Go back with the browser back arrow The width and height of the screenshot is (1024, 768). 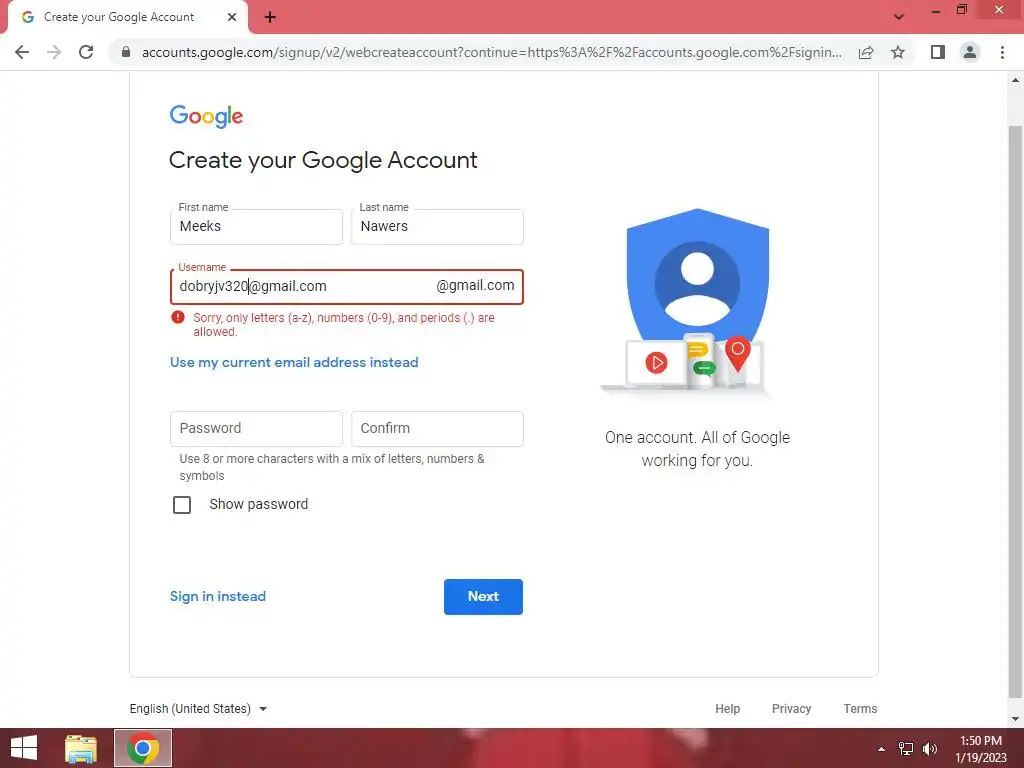(x=22, y=52)
